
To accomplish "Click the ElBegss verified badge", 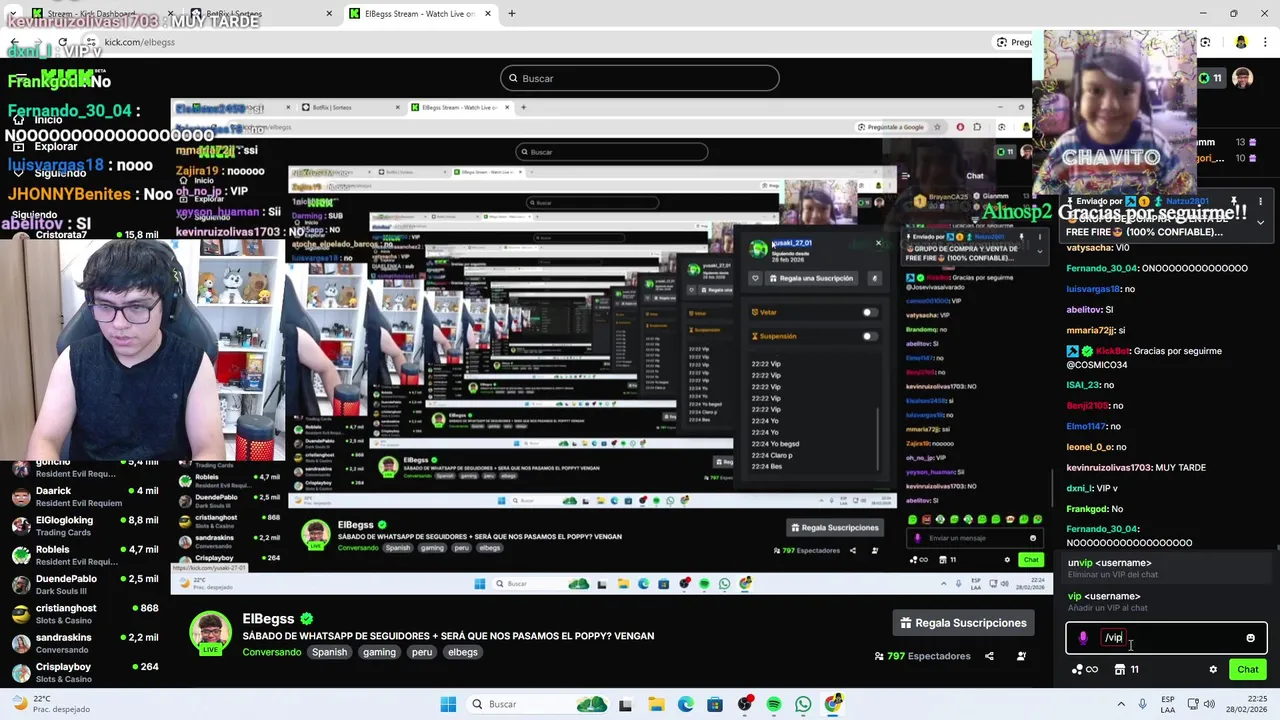I will click(307, 619).
